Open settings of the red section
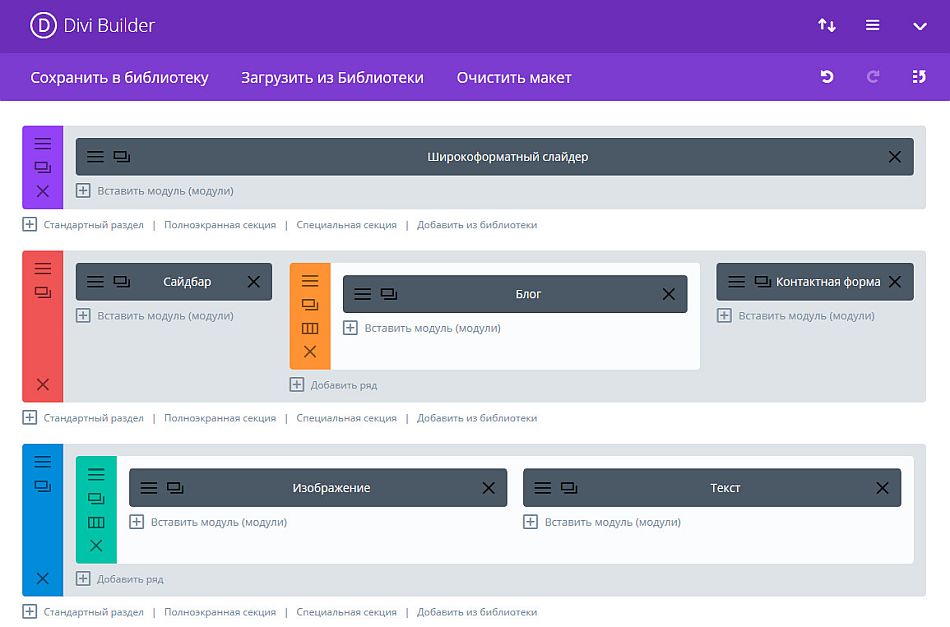Screen dimensions: 950x627 (x=41, y=268)
